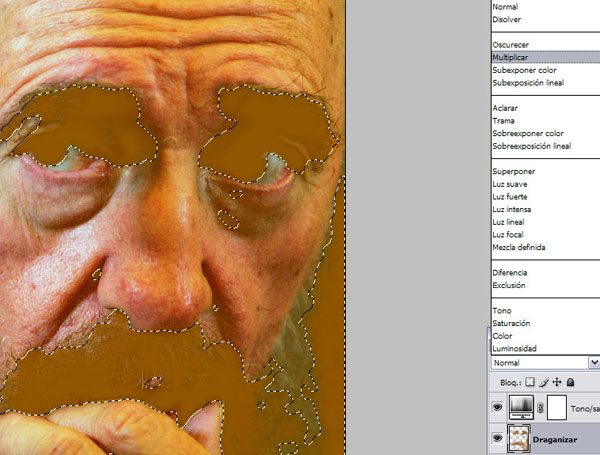Select the Draganizar layer name
The image size is (600, 455).
(x=555, y=440)
